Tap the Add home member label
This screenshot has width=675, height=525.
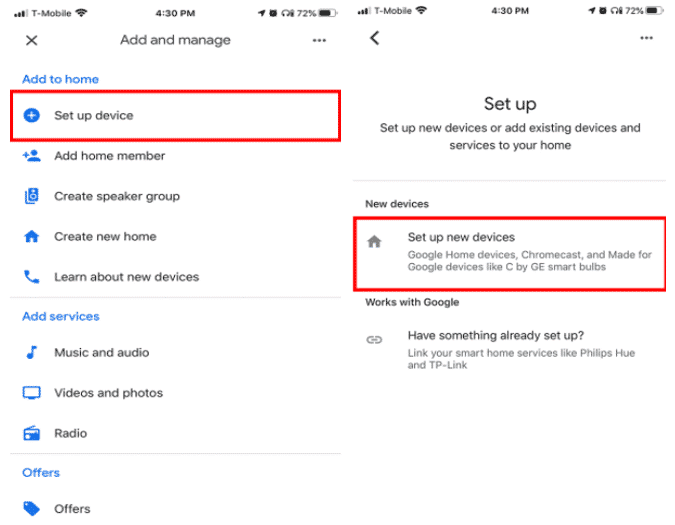[x=109, y=156]
